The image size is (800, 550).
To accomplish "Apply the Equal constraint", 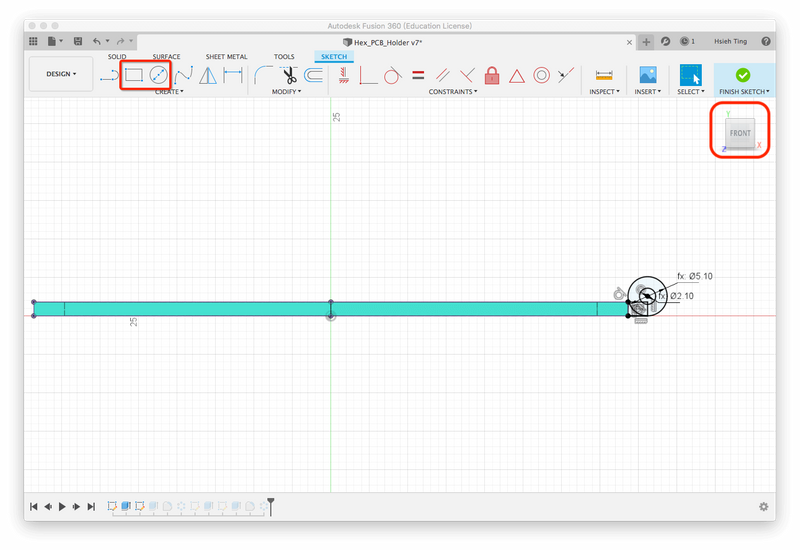I will tap(418, 75).
